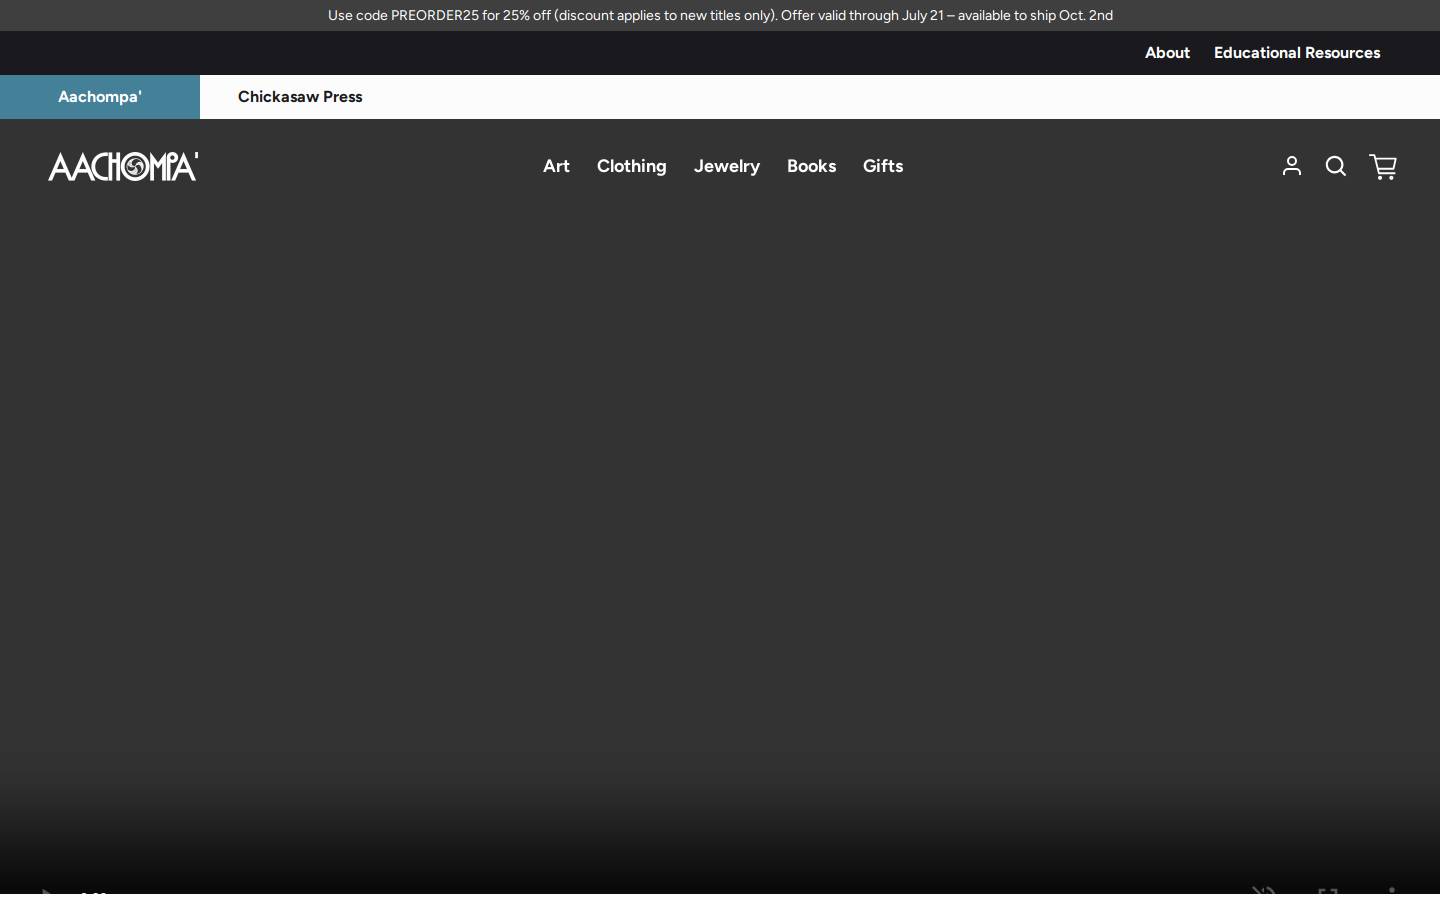This screenshot has width=1440, height=900.
Task: Open the Books menu
Action: (811, 166)
